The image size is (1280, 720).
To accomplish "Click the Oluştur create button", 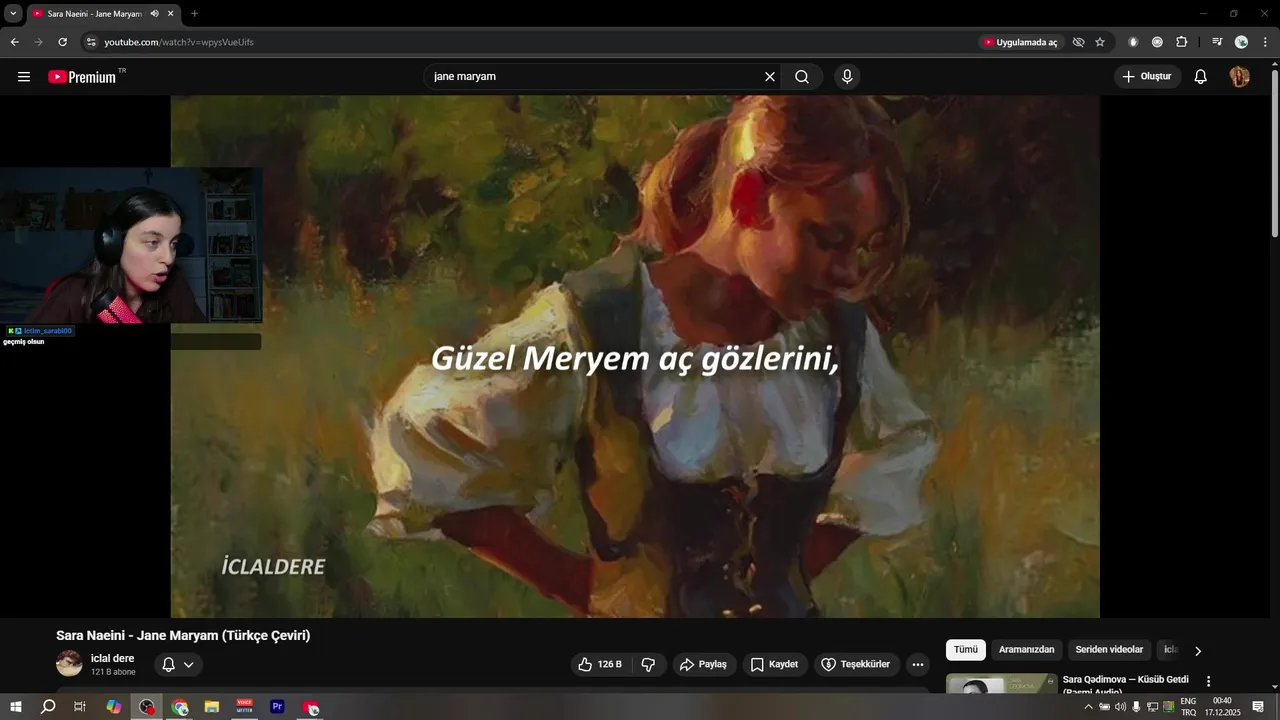I will (1148, 77).
